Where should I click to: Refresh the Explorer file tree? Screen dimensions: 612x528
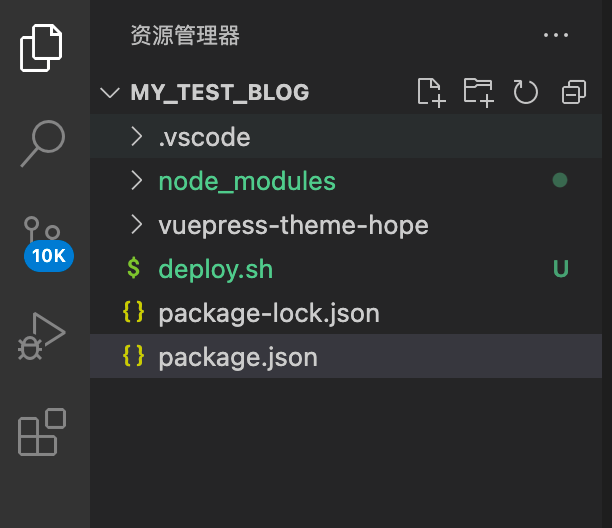(x=525, y=92)
